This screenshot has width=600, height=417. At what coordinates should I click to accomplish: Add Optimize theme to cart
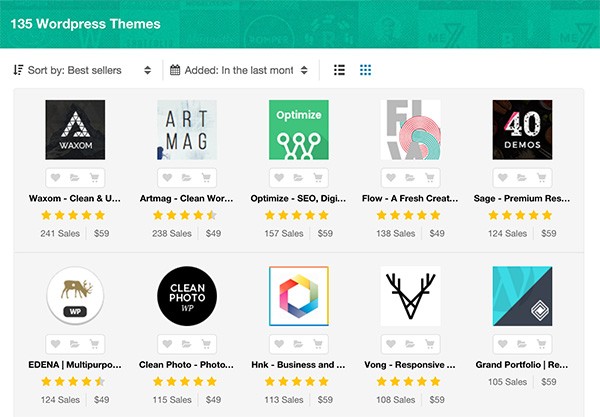pyautogui.click(x=318, y=178)
